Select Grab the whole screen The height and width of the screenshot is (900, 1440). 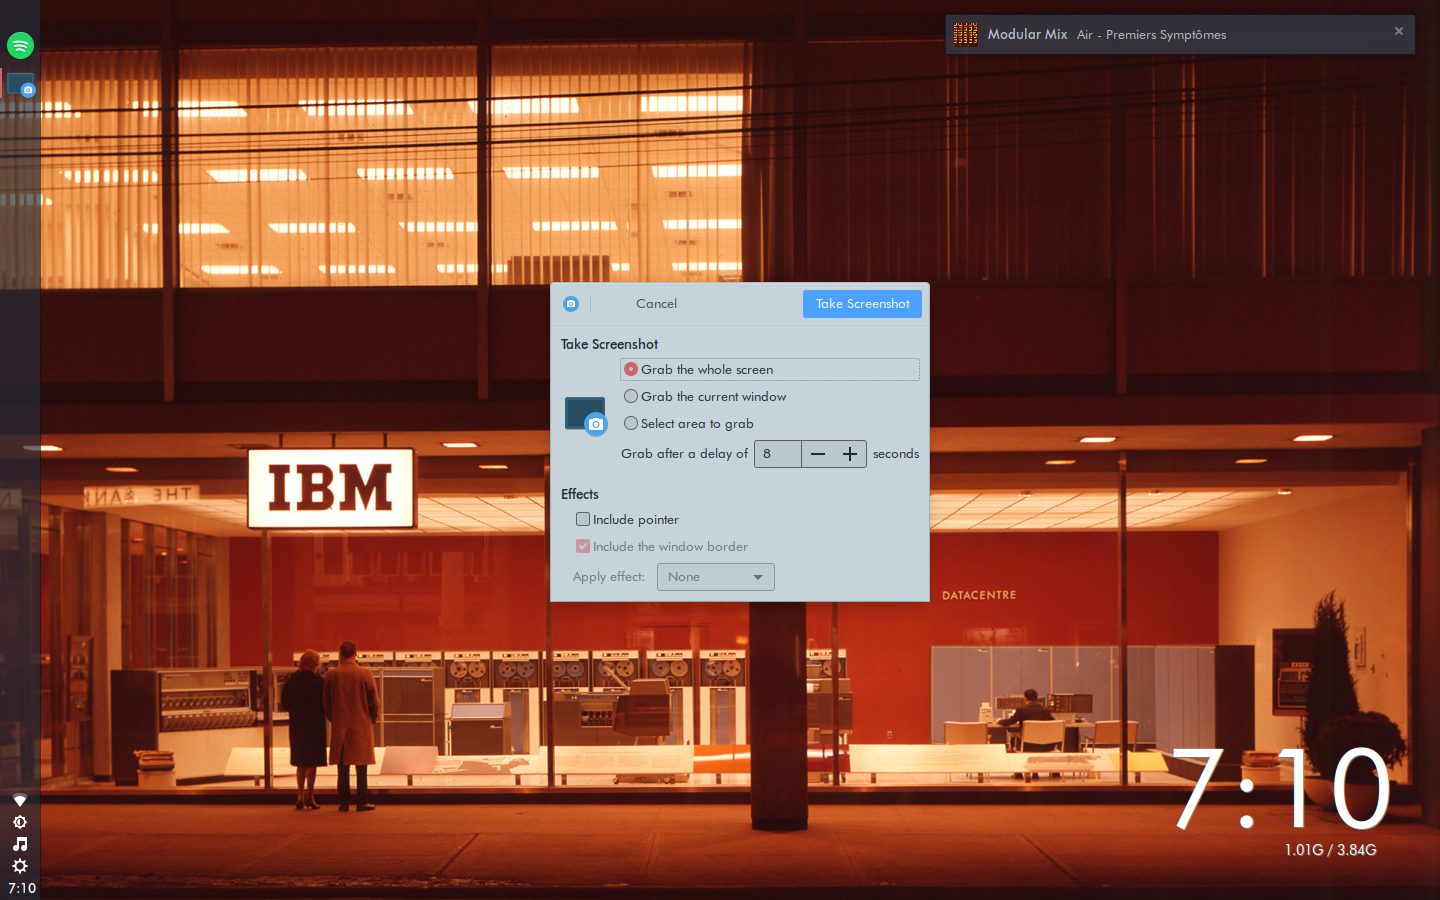pyautogui.click(x=770, y=370)
